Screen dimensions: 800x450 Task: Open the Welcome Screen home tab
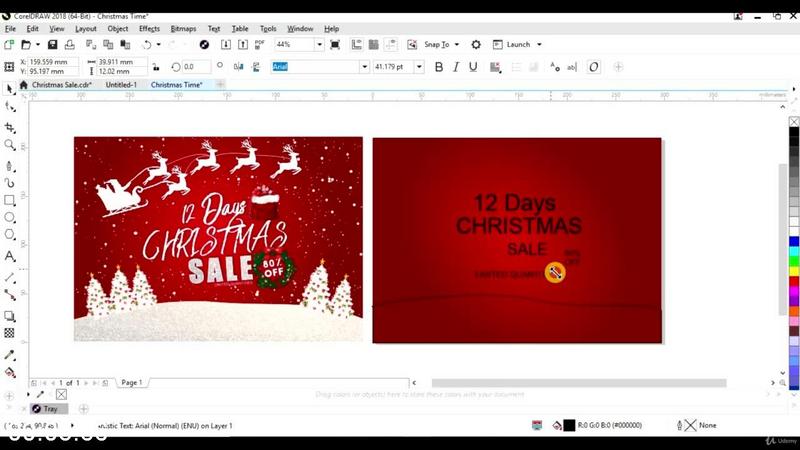click(x=23, y=85)
